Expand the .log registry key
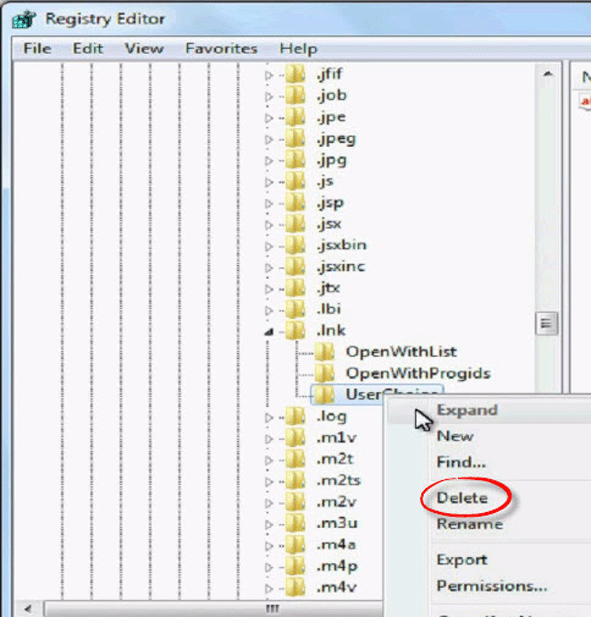 pyautogui.click(x=269, y=417)
